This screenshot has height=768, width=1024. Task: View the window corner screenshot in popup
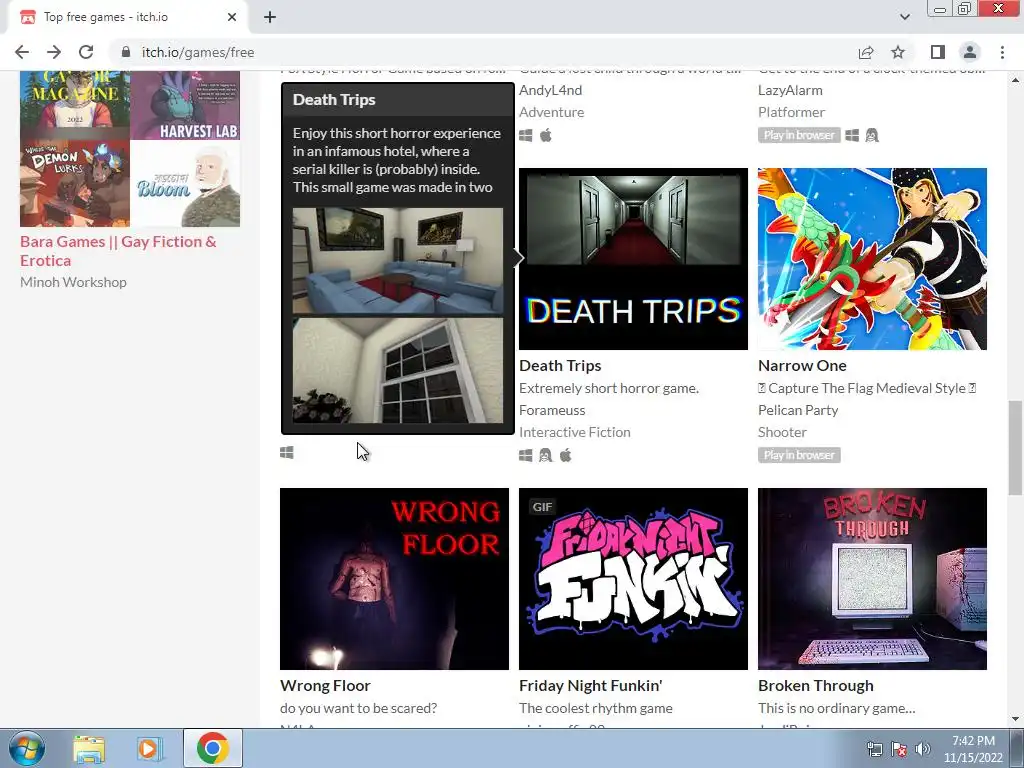pyautogui.click(x=398, y=370)
